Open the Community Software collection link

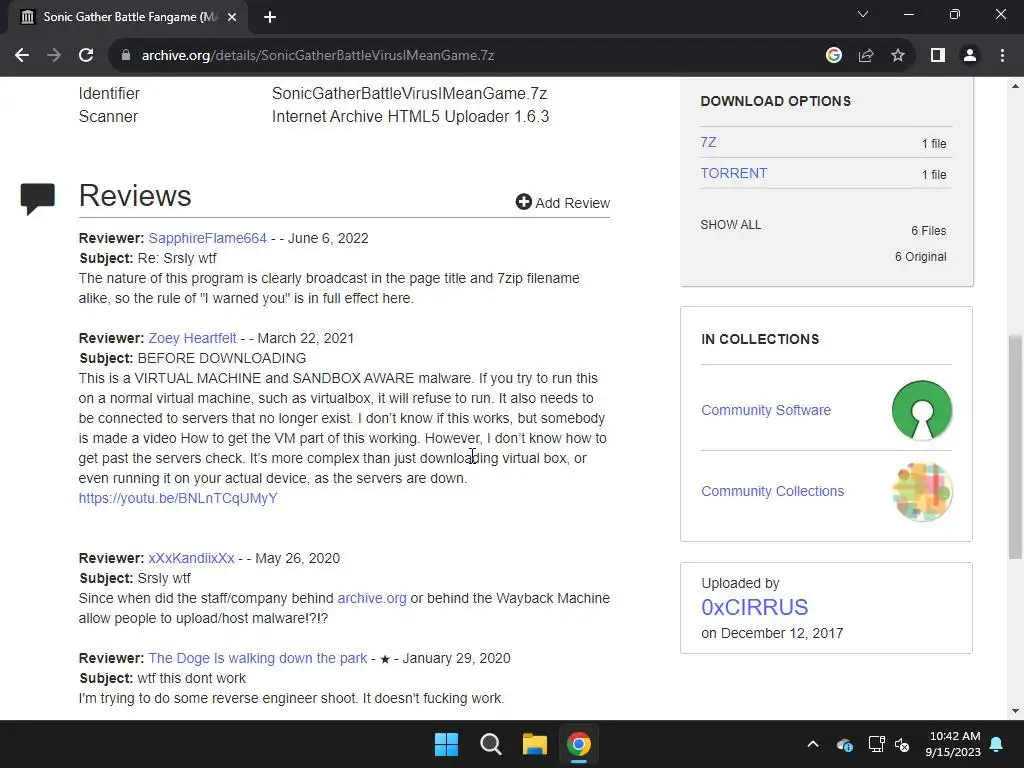pos(766,410)
